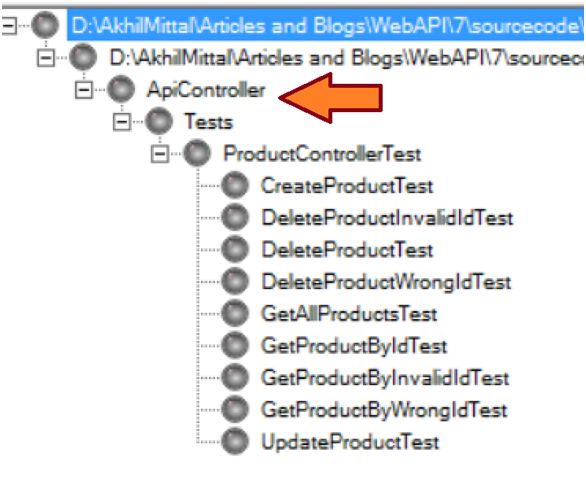This screenshot has width=586, height=480.
Task: Collapse the ProductControllerTest fixture node
Action: 160,154
